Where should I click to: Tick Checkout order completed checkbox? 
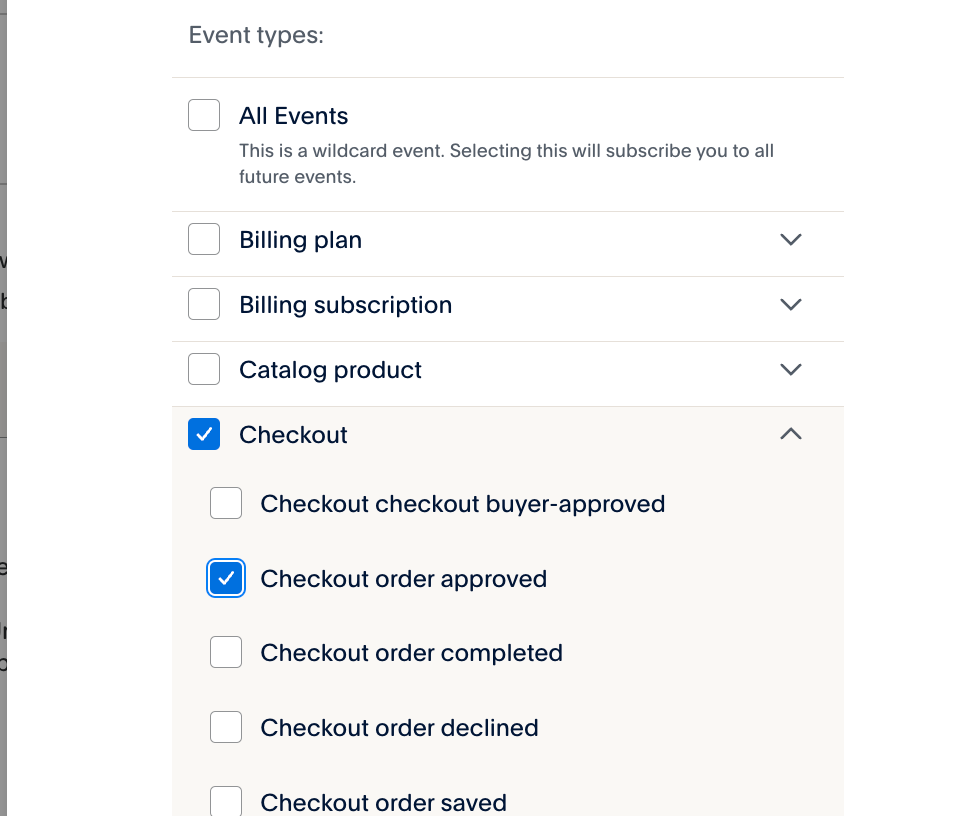pos(226,653)
